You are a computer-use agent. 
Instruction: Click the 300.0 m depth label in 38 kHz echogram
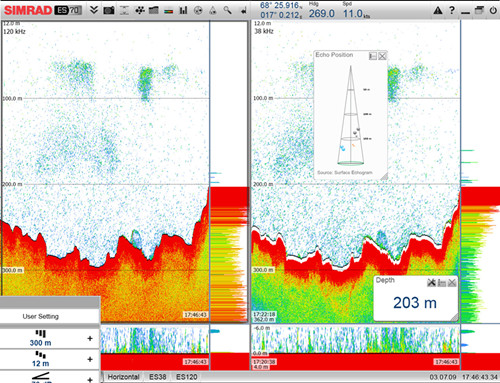[263, 270]
